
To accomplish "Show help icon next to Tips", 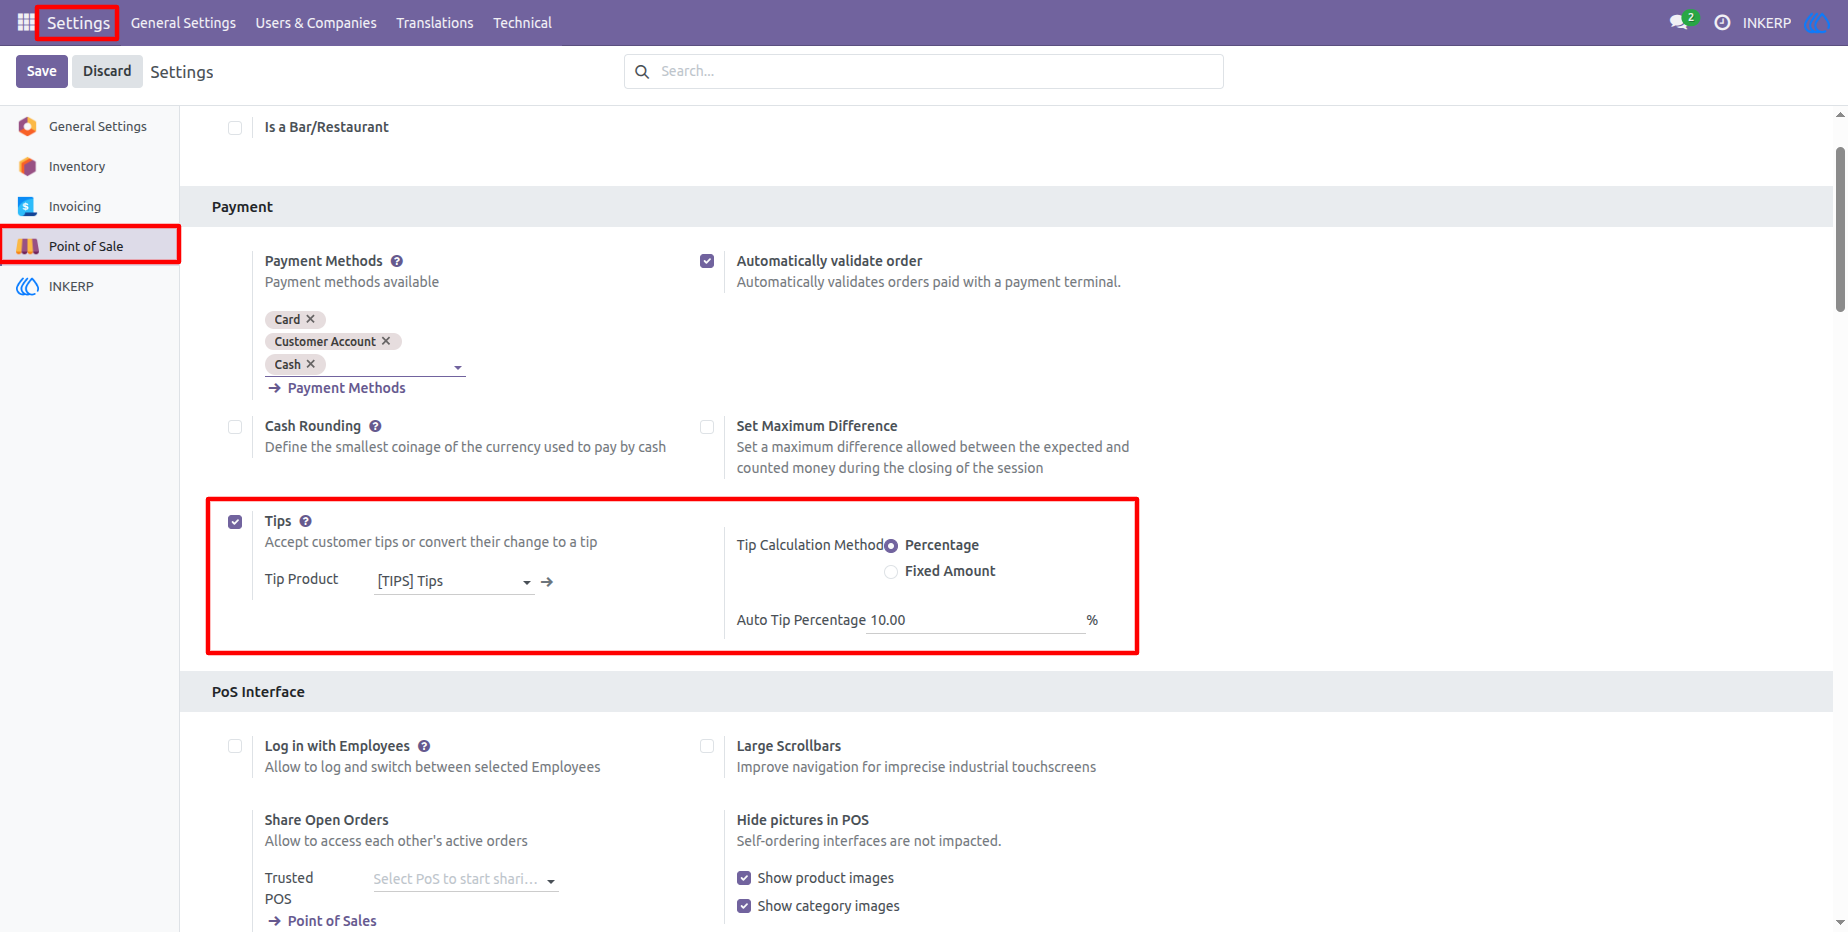I will pos(306,521).
